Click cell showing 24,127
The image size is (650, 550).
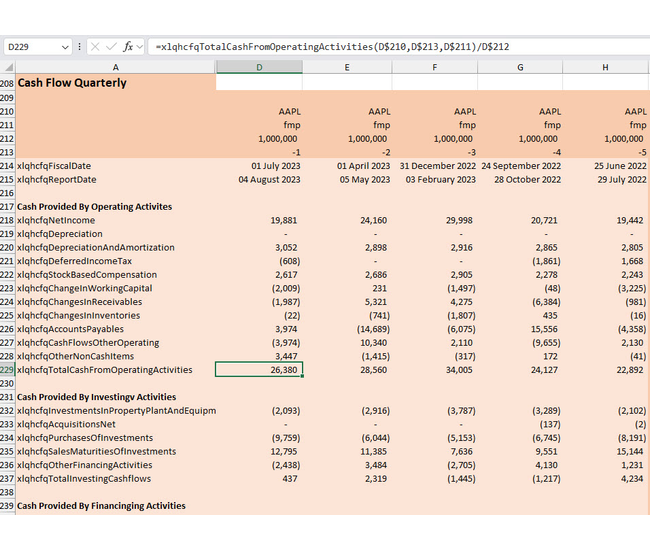[x=520, y=370]
